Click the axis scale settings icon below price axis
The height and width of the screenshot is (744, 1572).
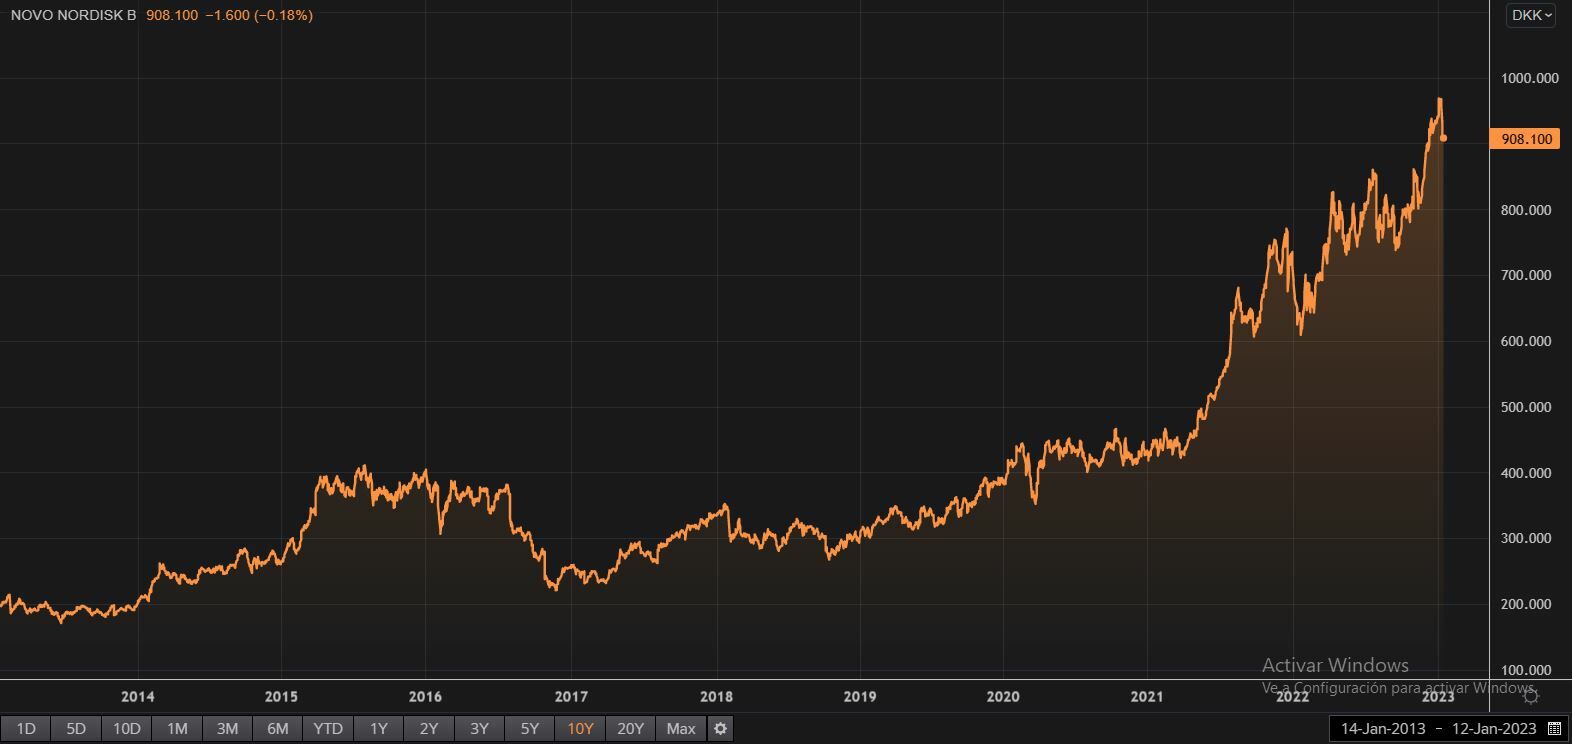[1530, 696]
